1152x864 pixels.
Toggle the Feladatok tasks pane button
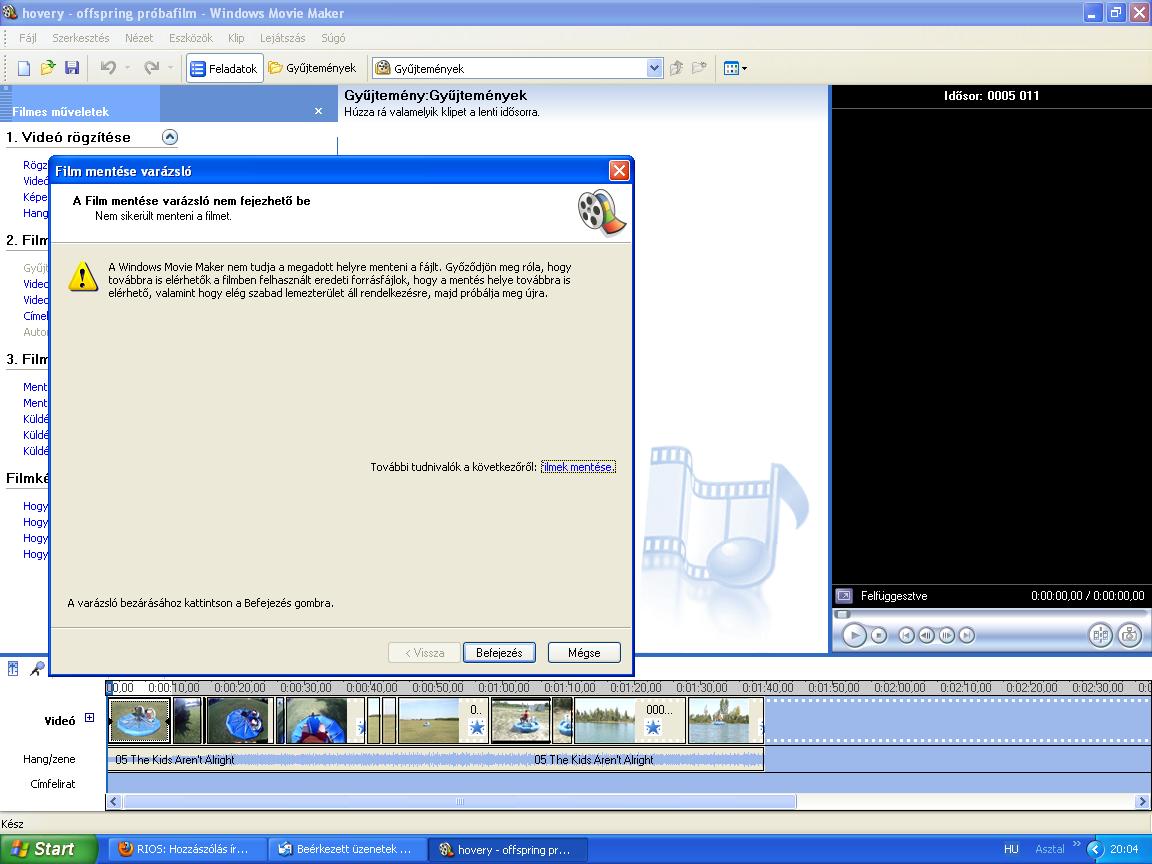(x=225, y=68)
